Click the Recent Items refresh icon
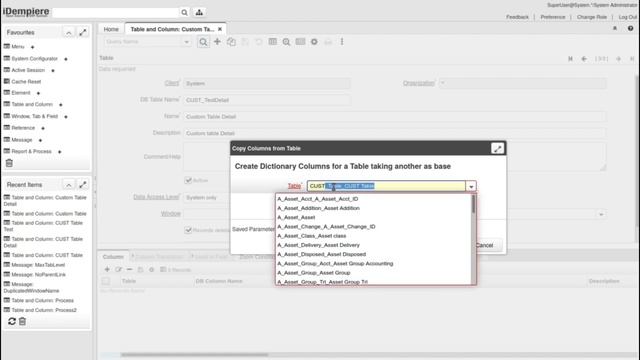The width and height of the screenshot is (640, 360). coord(12,321)
